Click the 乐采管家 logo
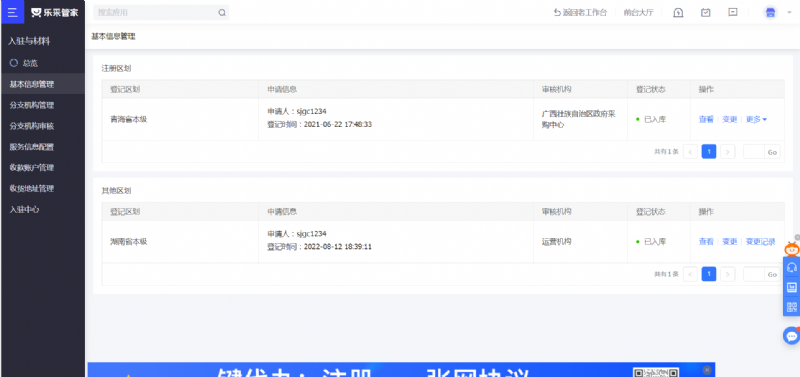This screenshot has width=800, height=377. tap(55, 13)
